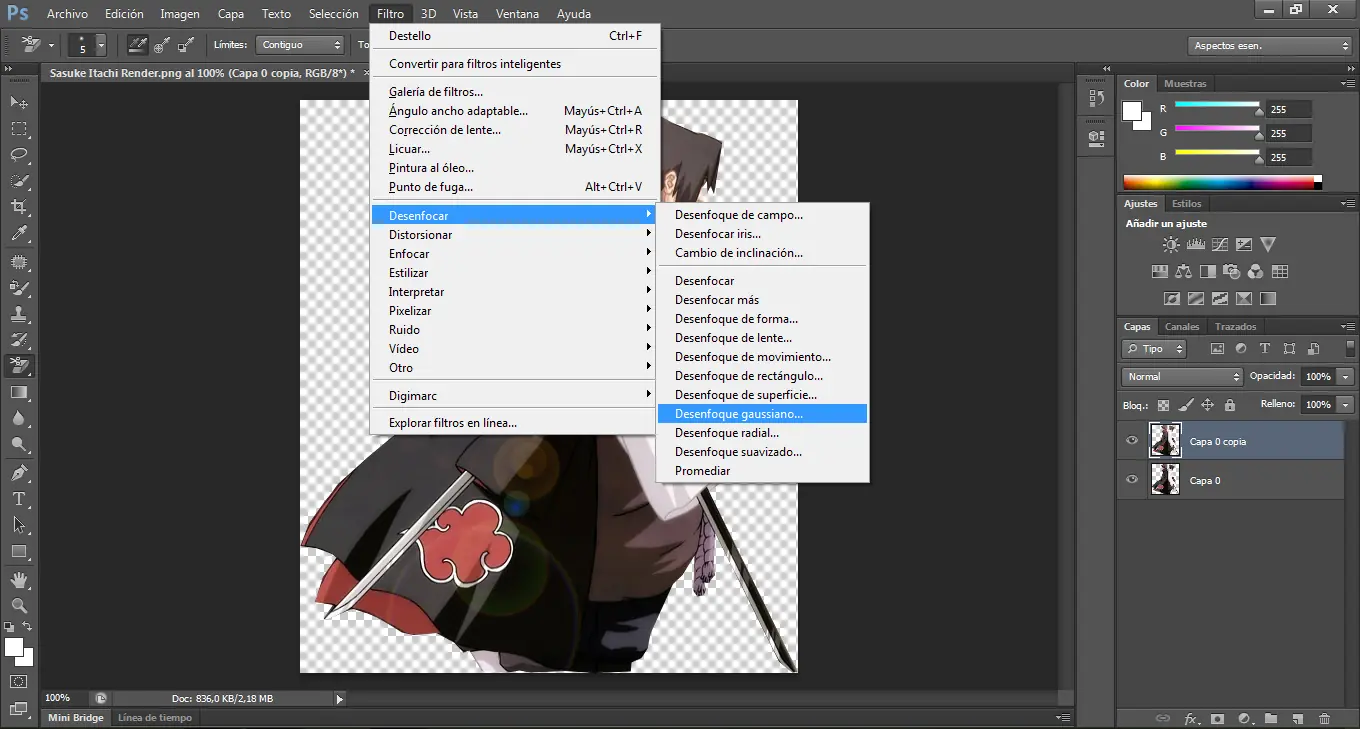Open the Relleno dropdown arrow
The image size is (1360, 729).
pos(1346,404)
